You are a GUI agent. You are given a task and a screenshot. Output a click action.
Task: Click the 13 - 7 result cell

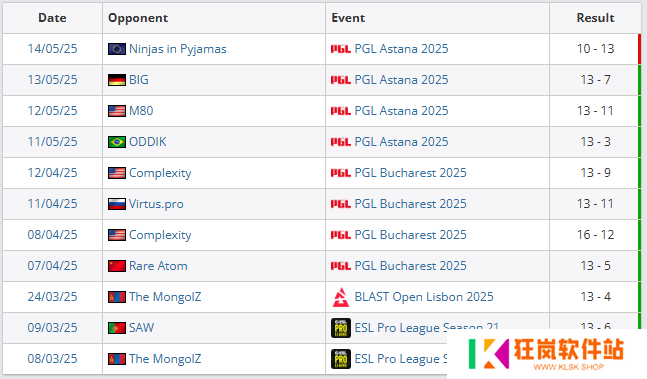[595, 80]
